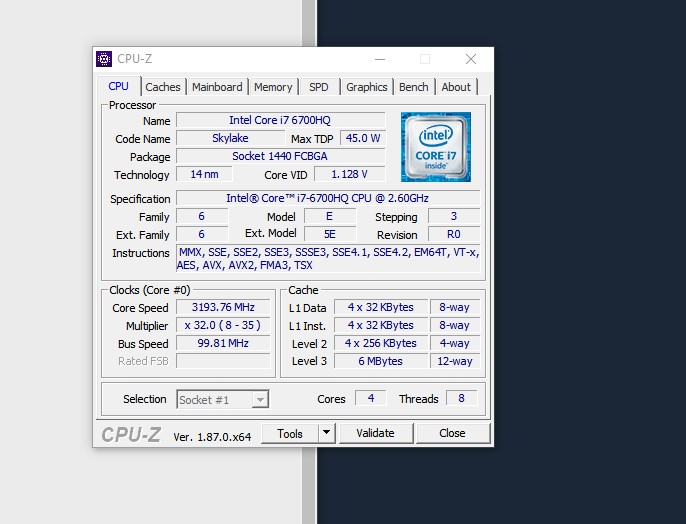Minimize the CPU-Z window

pos(380,59)
